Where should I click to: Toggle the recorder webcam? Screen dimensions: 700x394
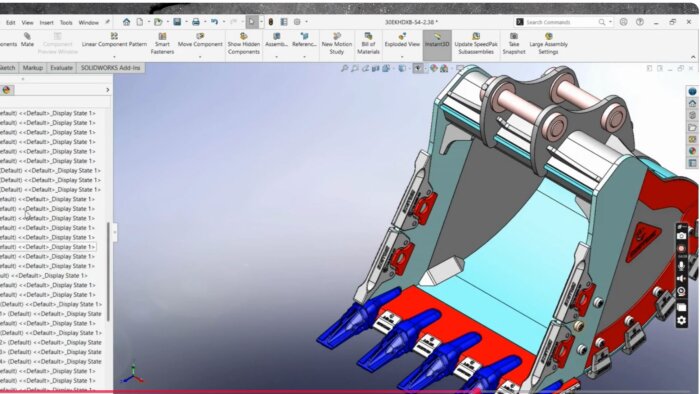coord(681,292)
